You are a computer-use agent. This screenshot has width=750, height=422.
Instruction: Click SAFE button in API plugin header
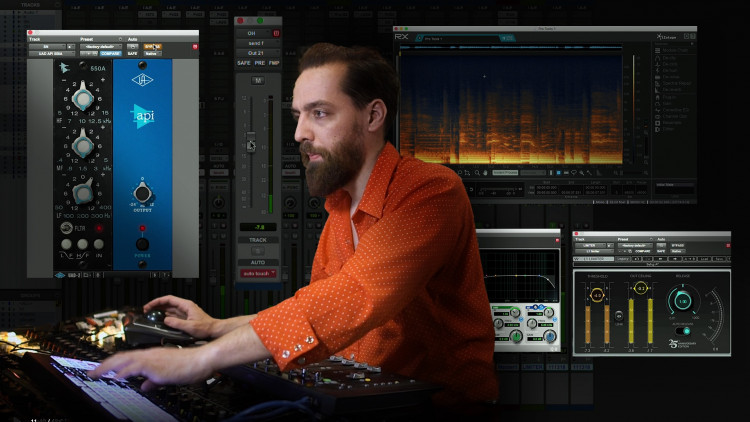pos(132,54)
